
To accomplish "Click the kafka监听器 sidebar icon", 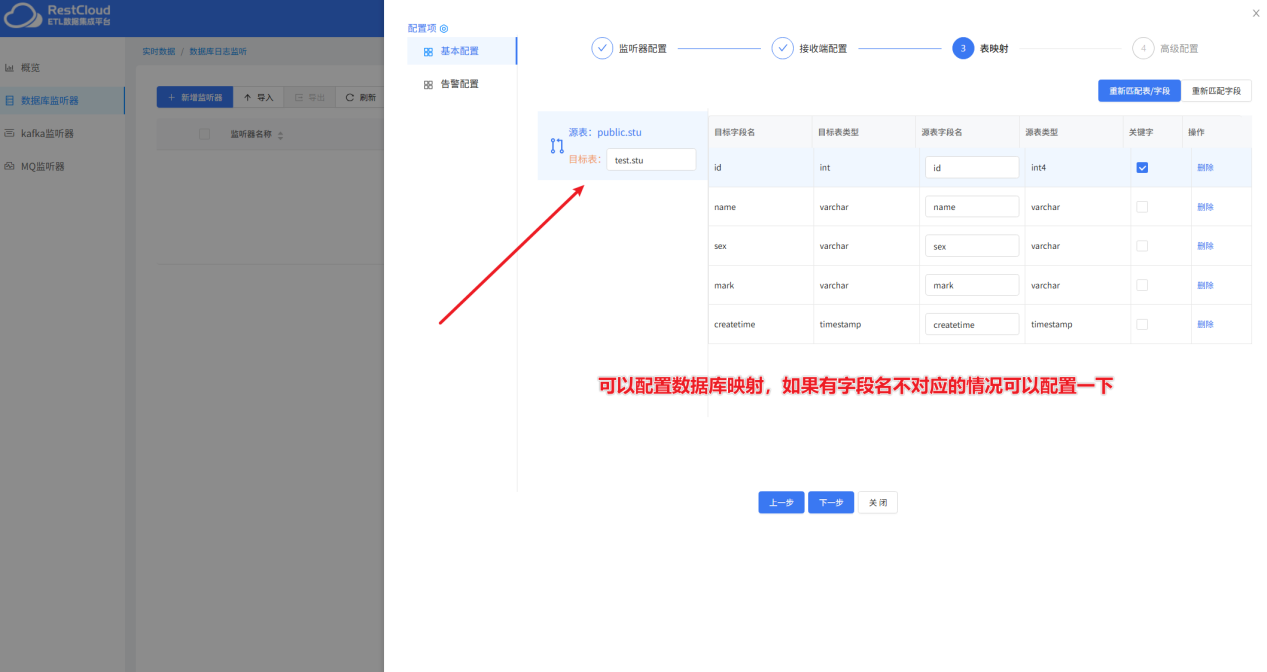I will 10,133.
